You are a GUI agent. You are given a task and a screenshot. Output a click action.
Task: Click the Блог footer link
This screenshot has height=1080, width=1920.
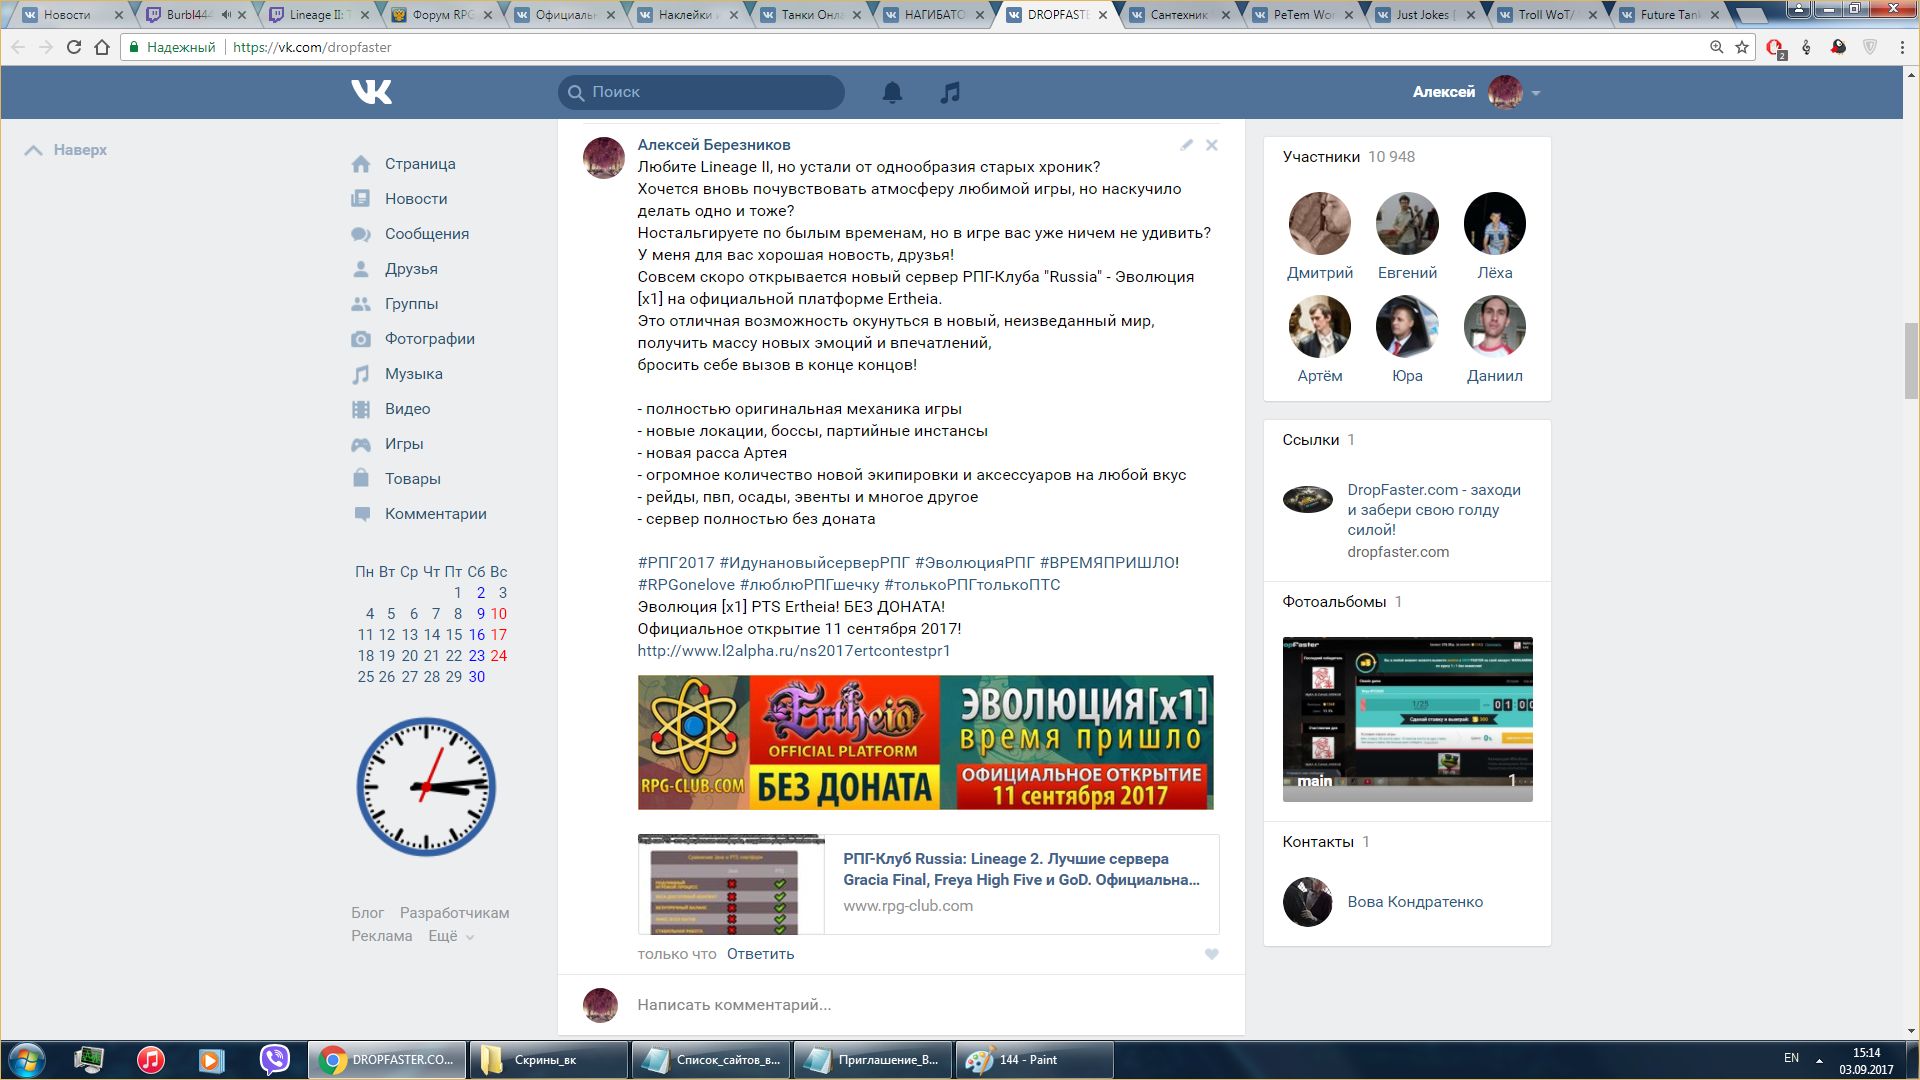[x=367, y=913]
